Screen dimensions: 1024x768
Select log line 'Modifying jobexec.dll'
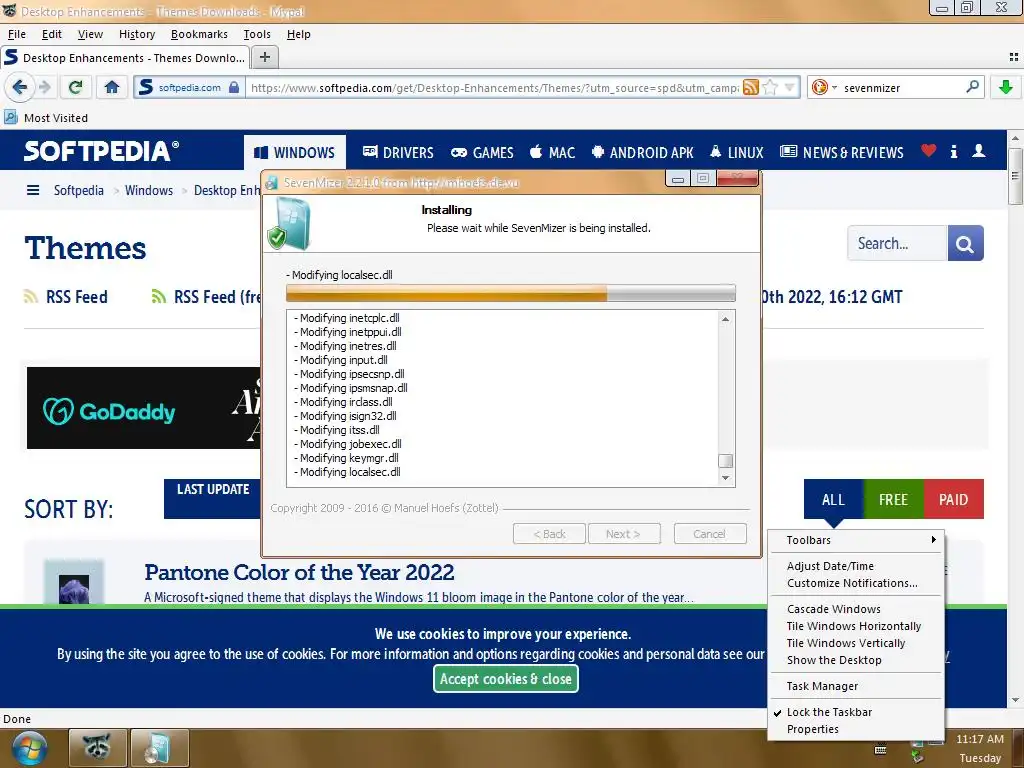[347, 443]
